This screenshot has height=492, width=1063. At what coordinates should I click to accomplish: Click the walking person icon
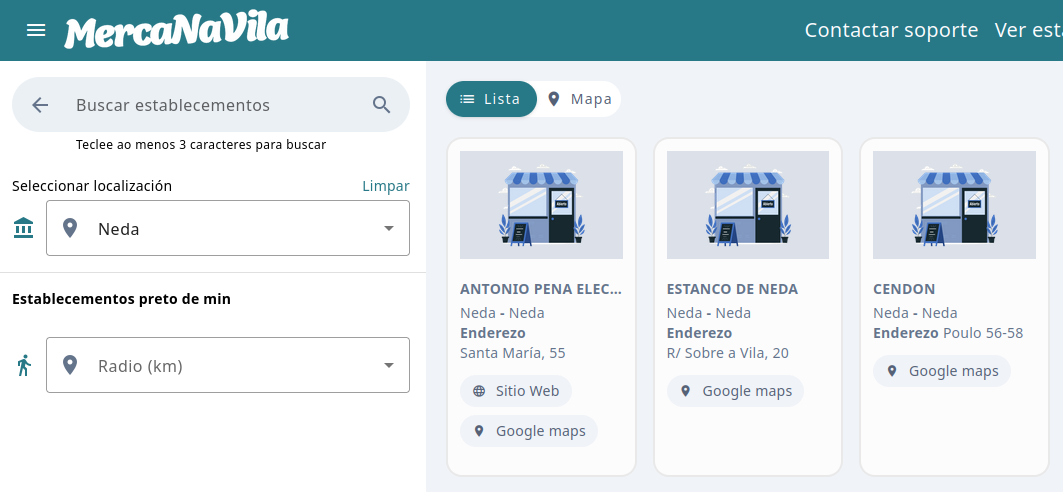[24, 365]
